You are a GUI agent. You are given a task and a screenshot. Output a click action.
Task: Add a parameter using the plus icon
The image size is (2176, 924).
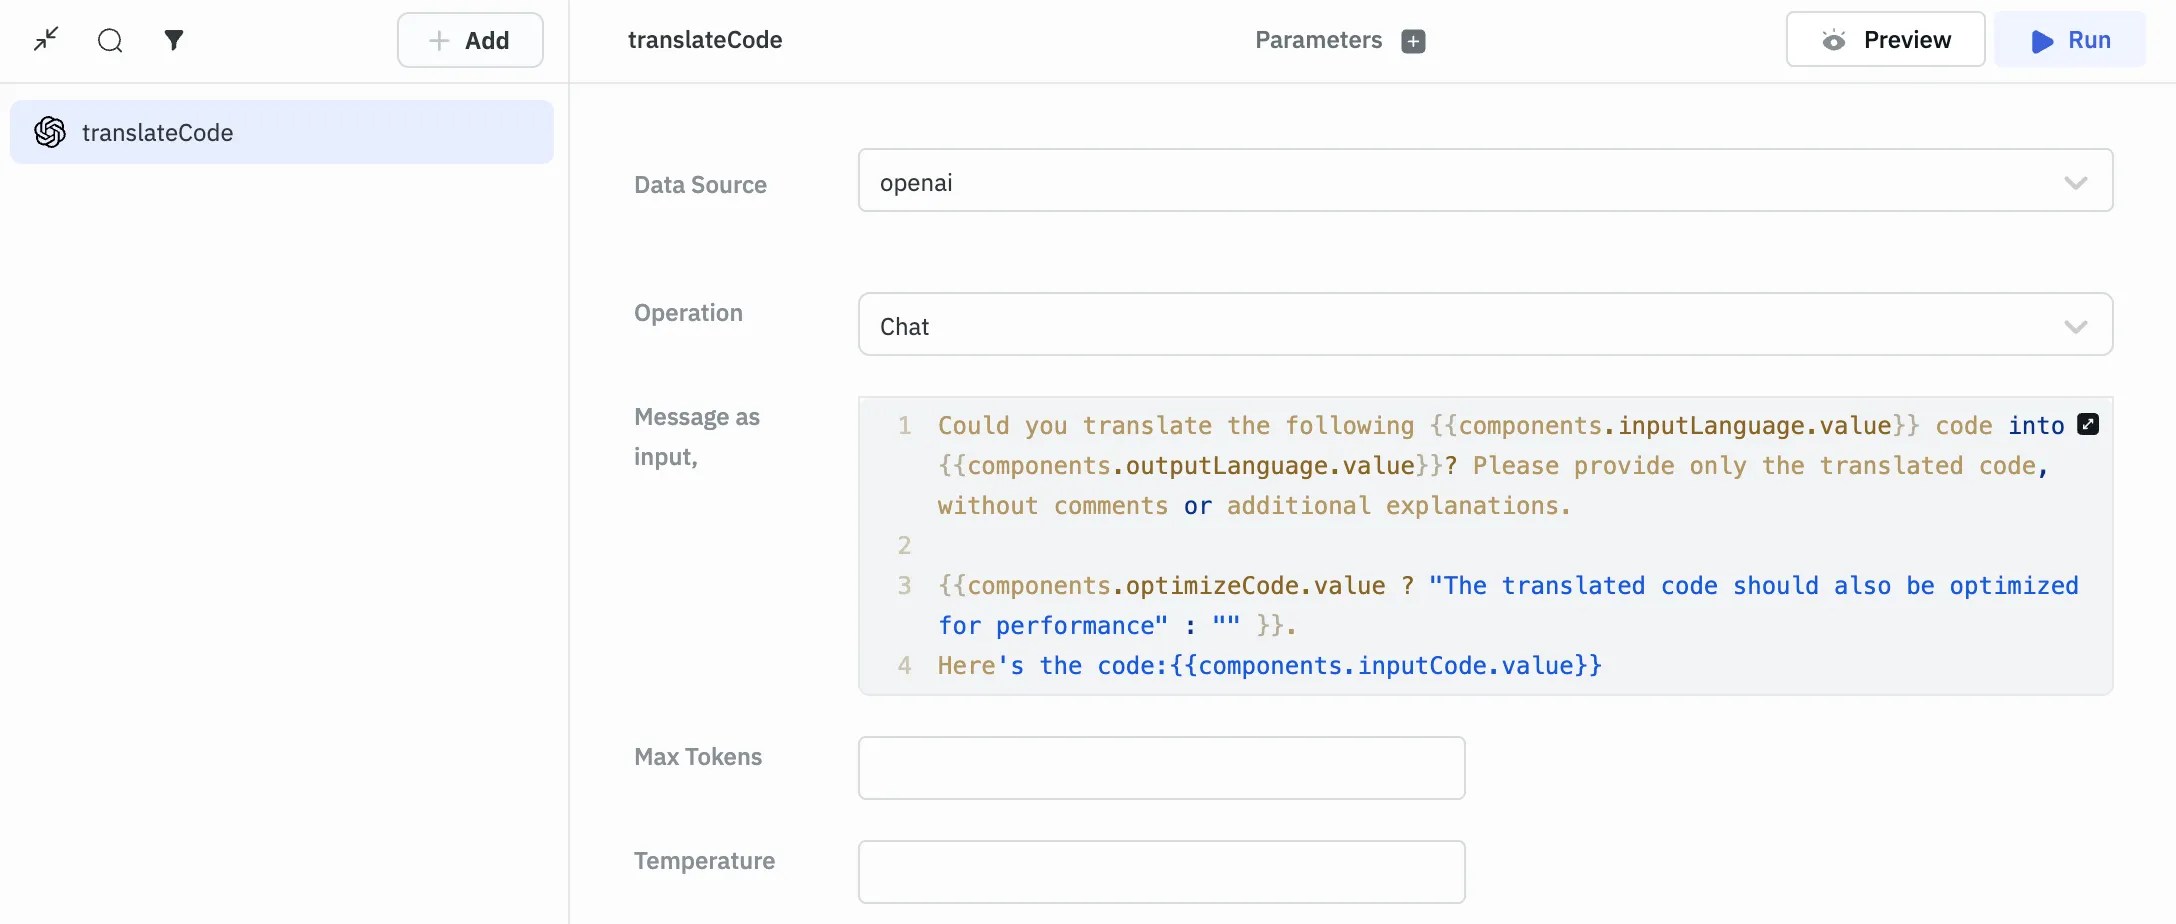[1413, 41]
